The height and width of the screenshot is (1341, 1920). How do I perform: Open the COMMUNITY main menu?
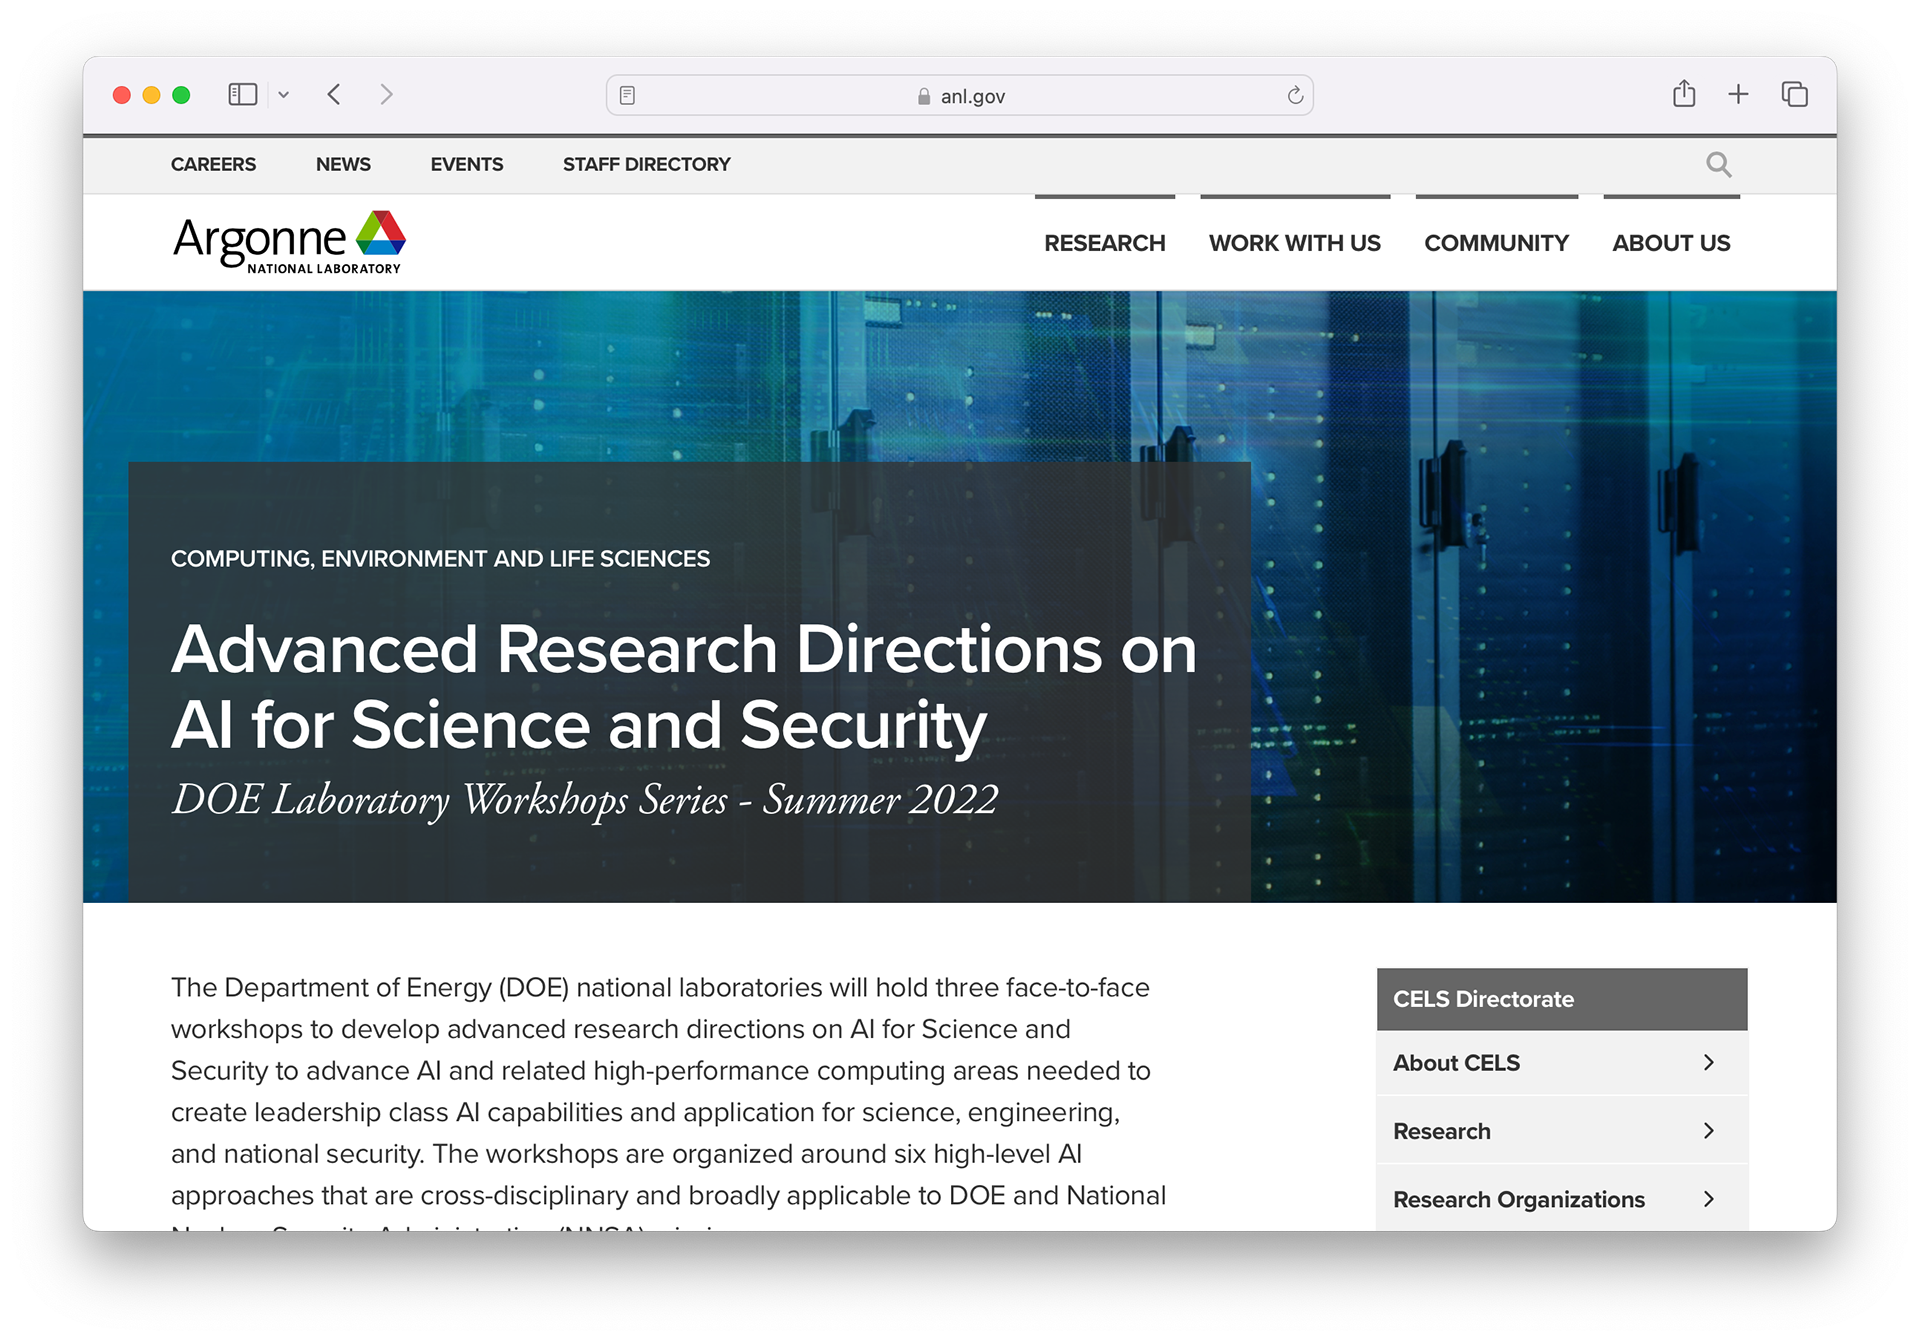pyautogui.click(x=1496, y=243)
